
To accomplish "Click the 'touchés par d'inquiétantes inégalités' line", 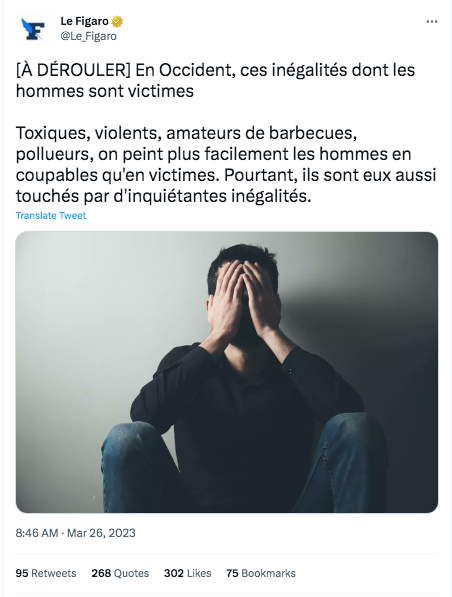I will click(x=163, y=196).
